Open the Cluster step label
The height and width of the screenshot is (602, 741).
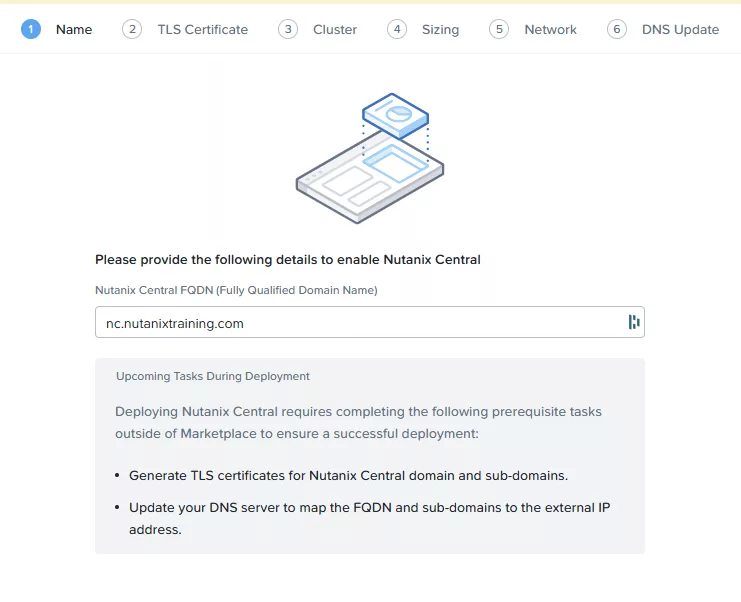[335, 30]
